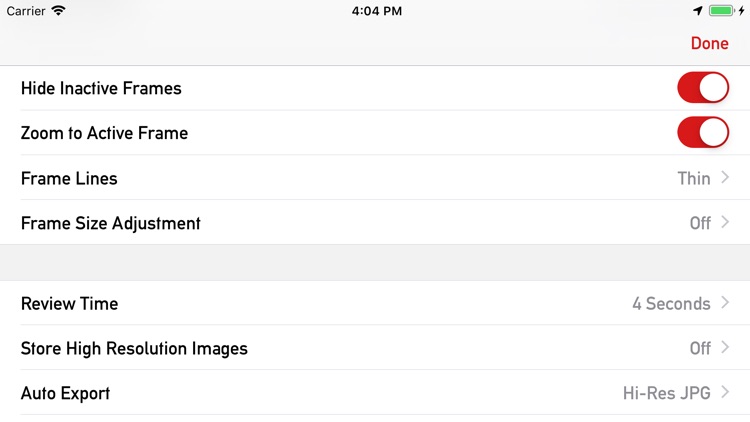750x422 pixels.
Task: Tap the Wi-Fi icon in status bar
Action: (x=58, y=11)
